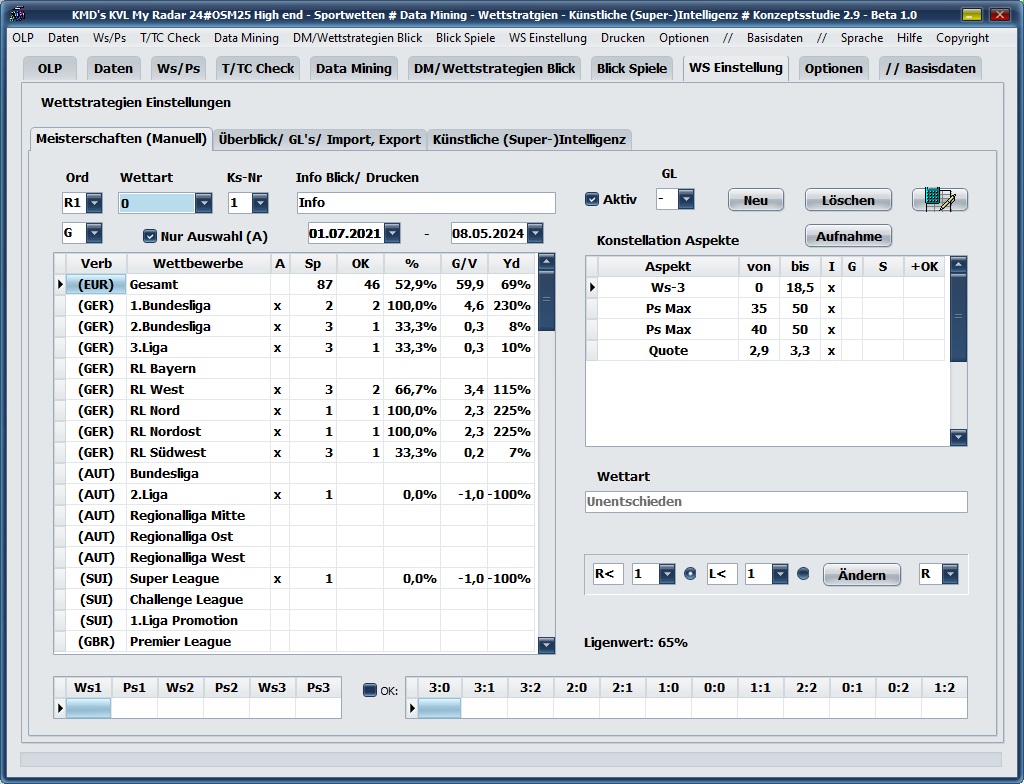Click the table edit icon button
This screenshot has height=784, width=1024.
coord(940,200)
